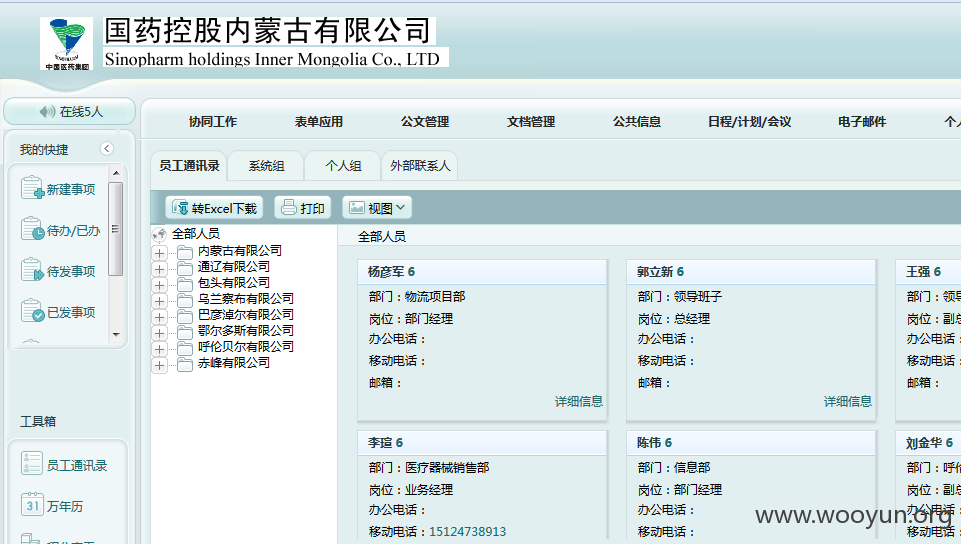Open 万年历 calendar icon

(31, 504)
